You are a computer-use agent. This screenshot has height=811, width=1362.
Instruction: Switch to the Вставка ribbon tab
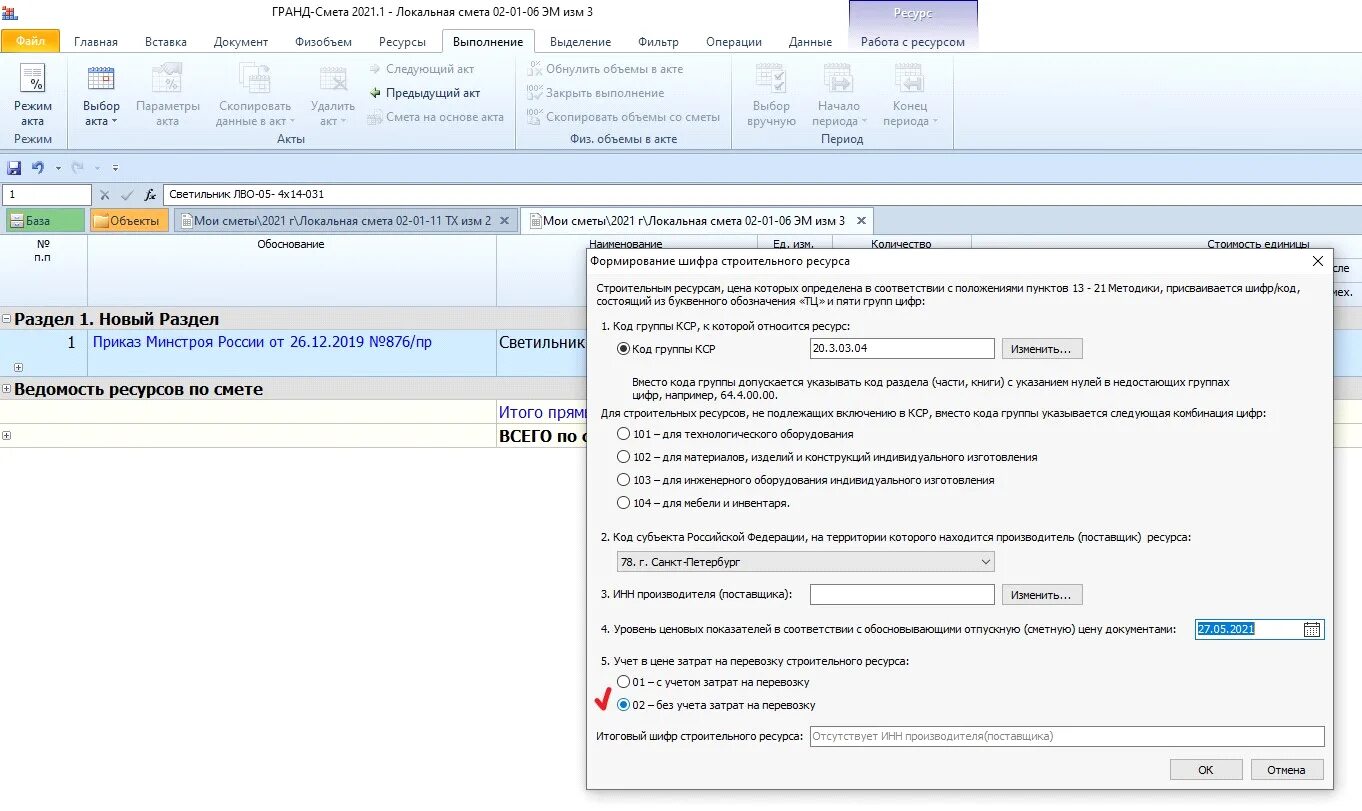[166, 42]
